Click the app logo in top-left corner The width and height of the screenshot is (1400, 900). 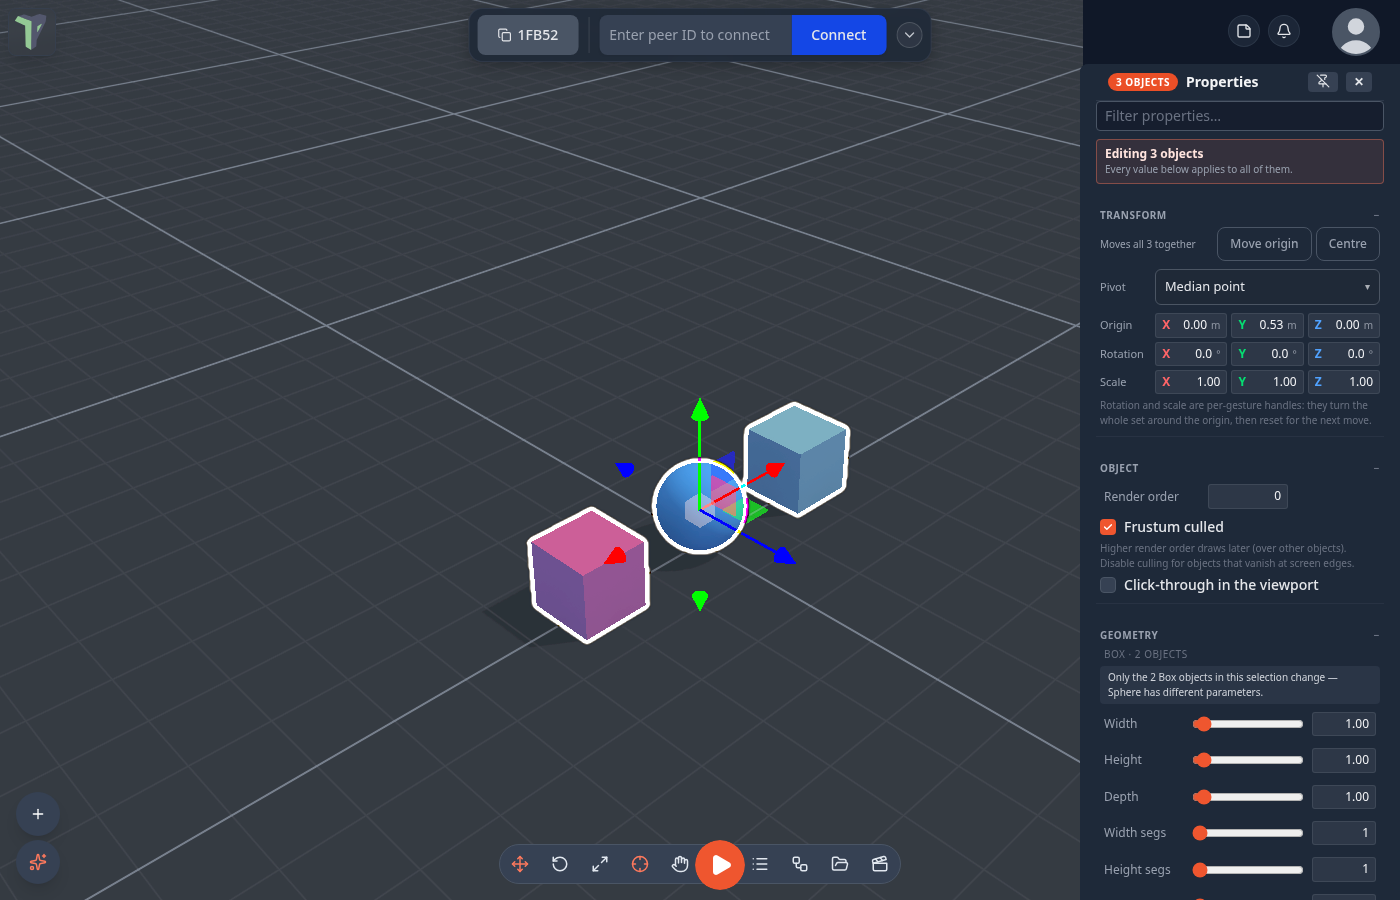click(31, 32)
